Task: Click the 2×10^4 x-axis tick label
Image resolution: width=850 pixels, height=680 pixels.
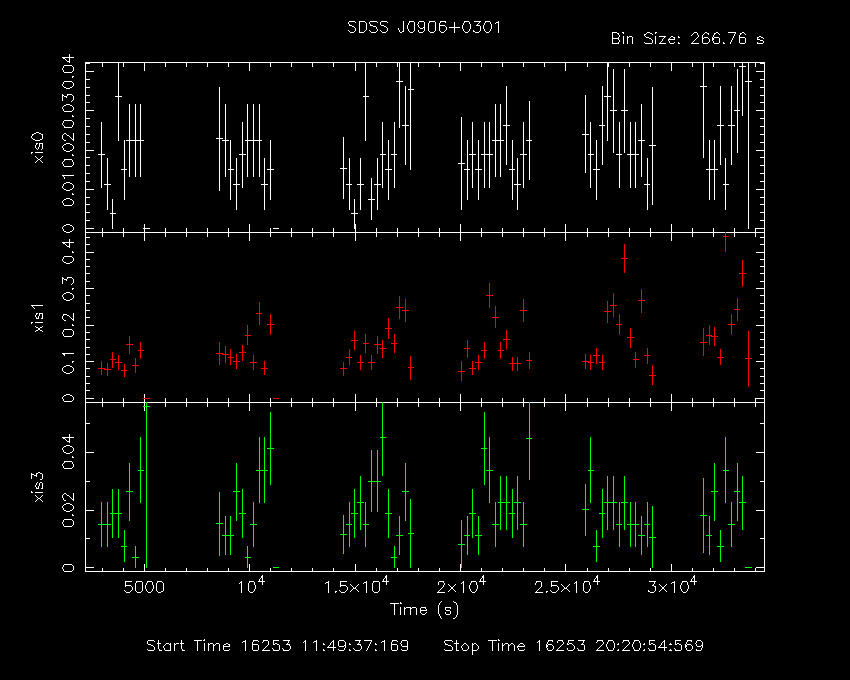Action: [462, 586]
